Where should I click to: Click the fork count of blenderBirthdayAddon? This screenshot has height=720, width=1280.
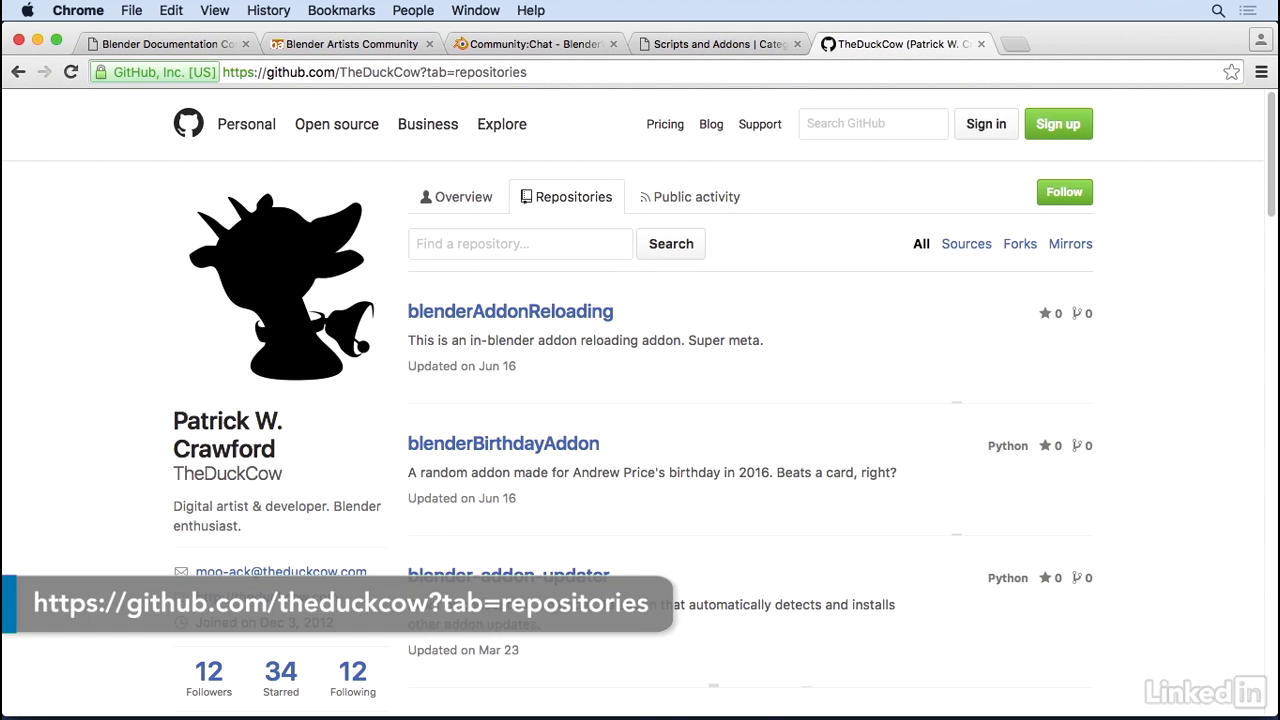click(1082, 445)
